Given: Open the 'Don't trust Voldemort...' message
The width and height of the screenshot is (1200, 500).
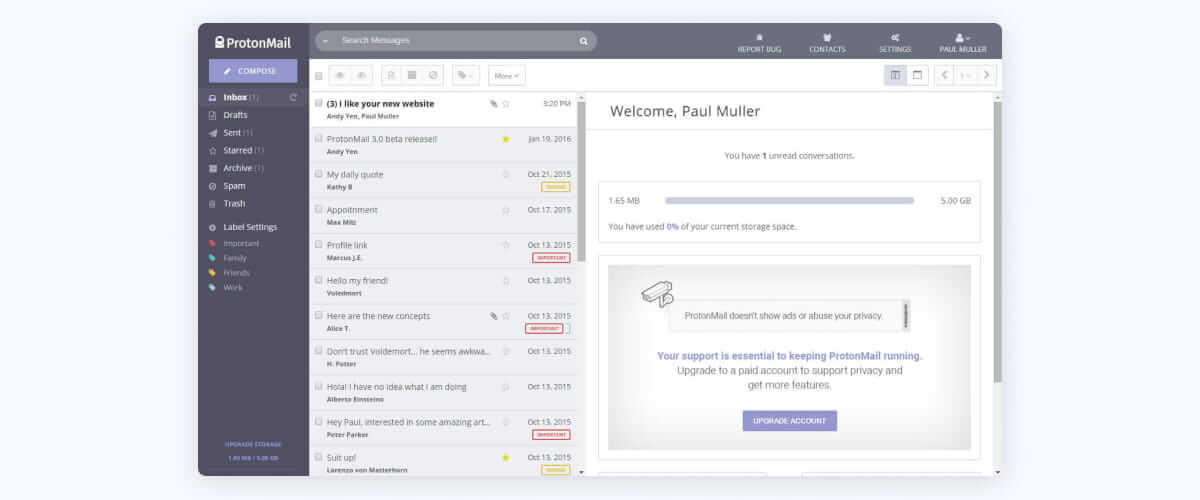Looking at the screenshot, I should pyautogui.click(x=444, y=357).
